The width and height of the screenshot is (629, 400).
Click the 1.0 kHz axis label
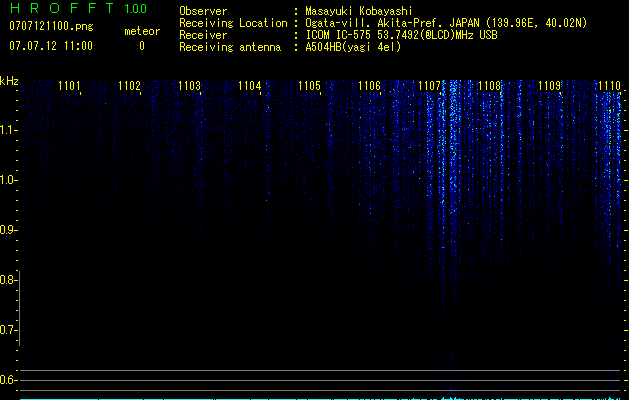tap(7, 180)
